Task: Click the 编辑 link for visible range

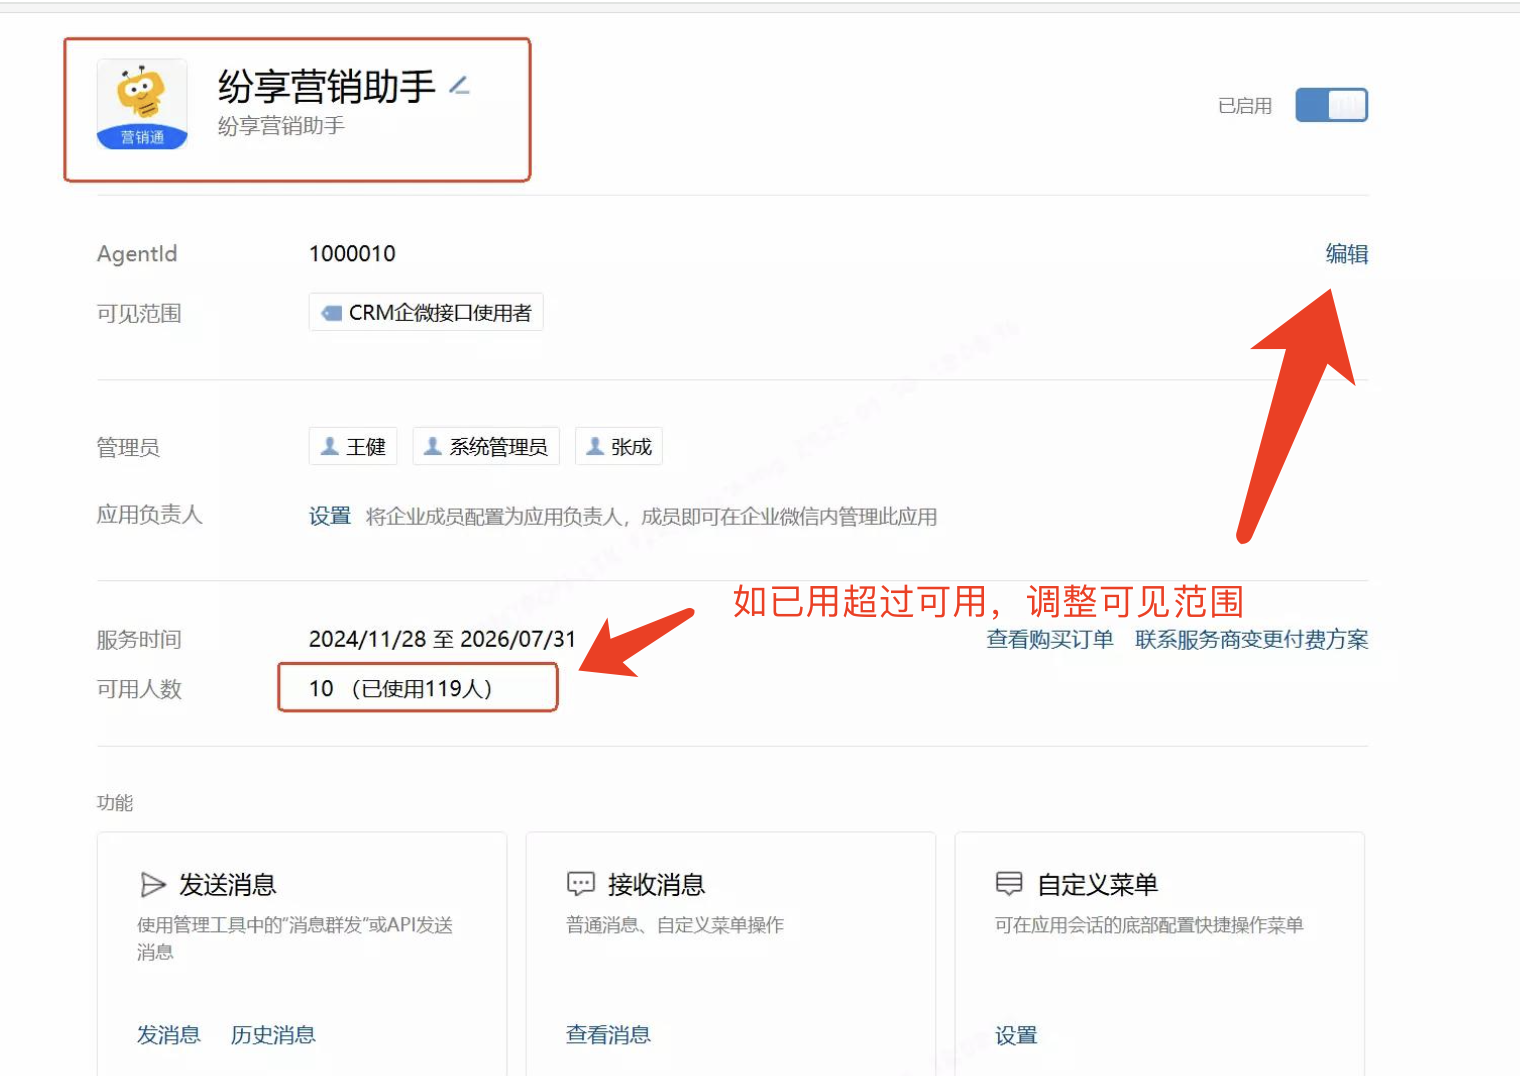Action: [1346, 254]
